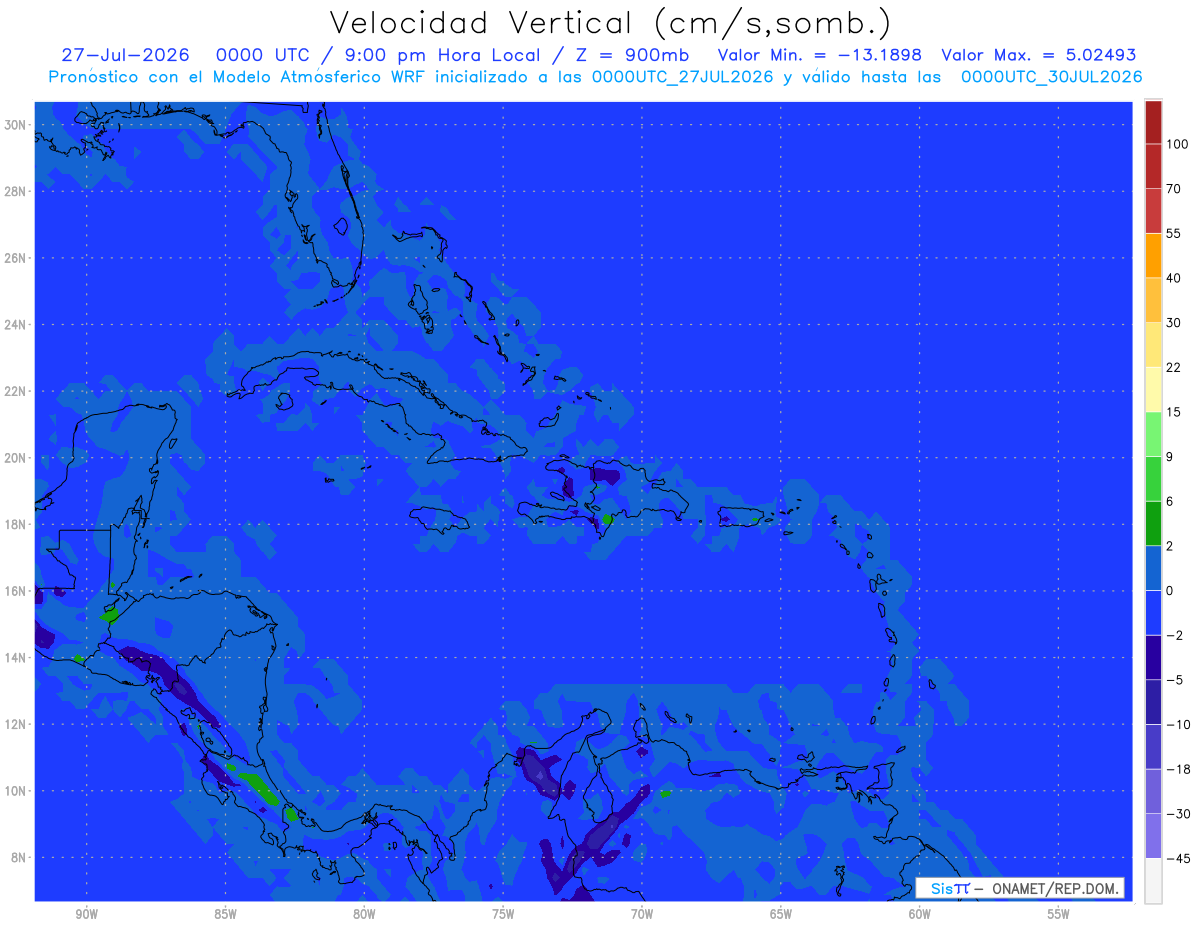
Task: Select the yellow swatch between 22 and 30
Action: pyautogui.click(x=1153, y=344)
